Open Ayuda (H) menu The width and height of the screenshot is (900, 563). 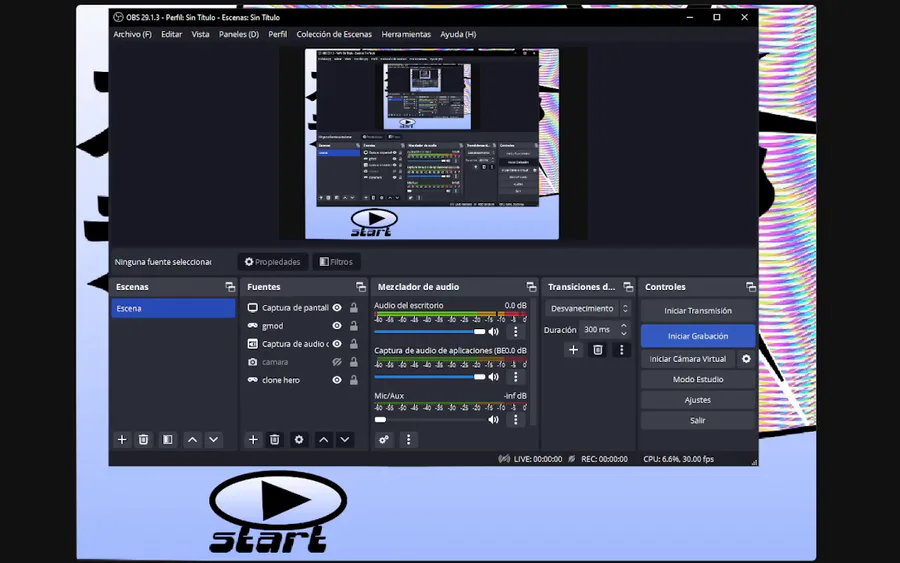pyautogui.click(x=458, y=34)
